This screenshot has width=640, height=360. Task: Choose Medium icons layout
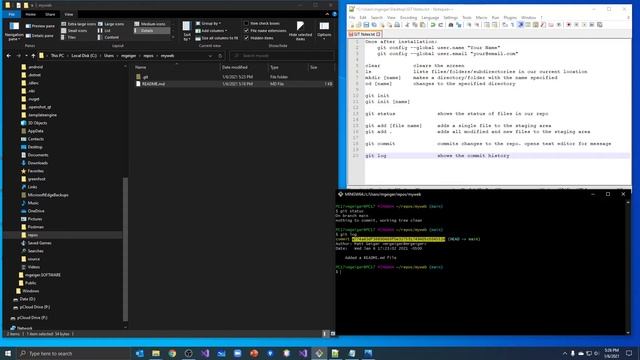point(150,24)
